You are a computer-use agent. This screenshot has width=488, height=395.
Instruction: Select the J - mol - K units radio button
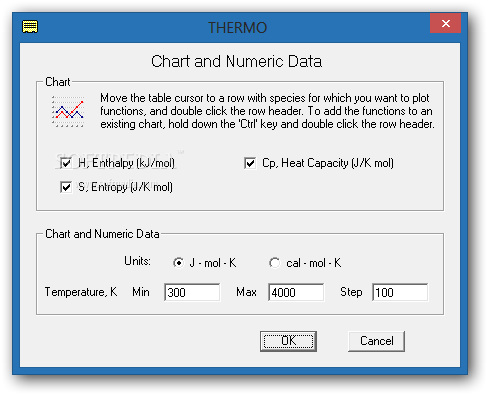point(179,263)
